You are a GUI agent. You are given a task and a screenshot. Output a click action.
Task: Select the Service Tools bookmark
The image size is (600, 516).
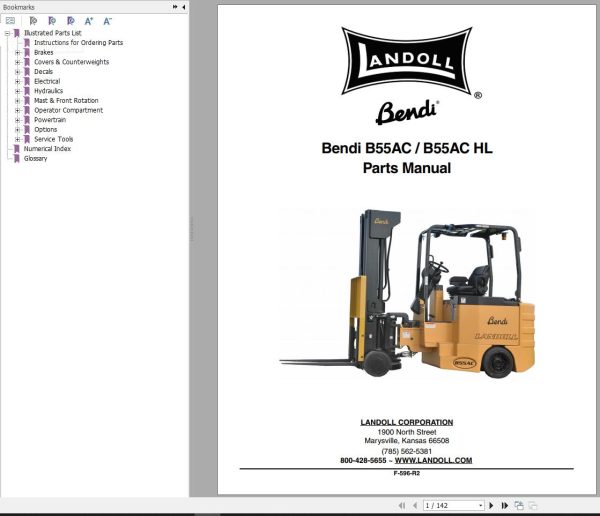(54, 139)
